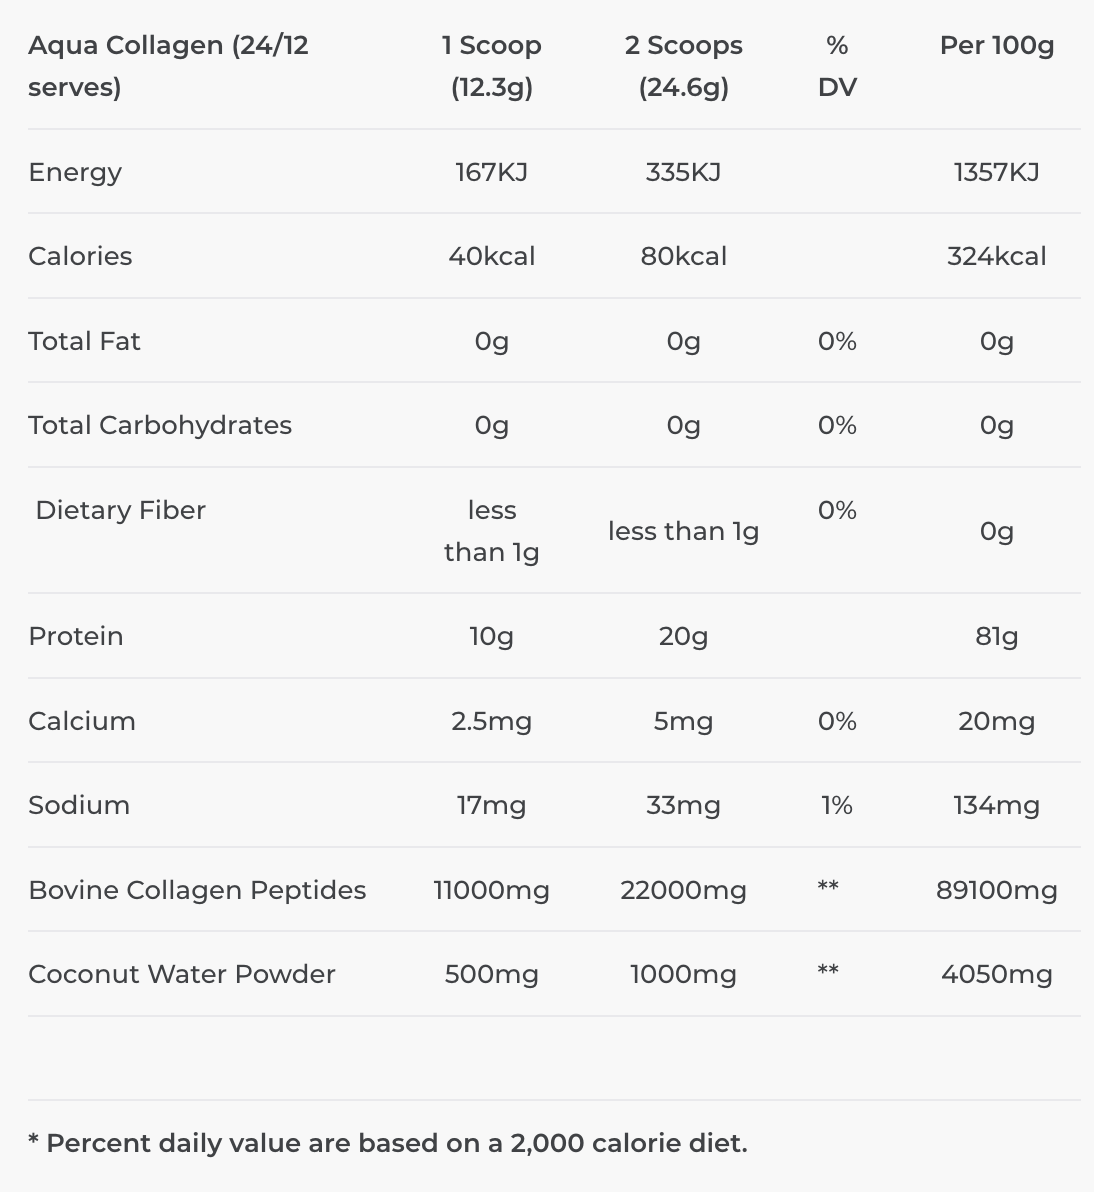
Task: Select the Calcium row label
Action: click(81, 721)
